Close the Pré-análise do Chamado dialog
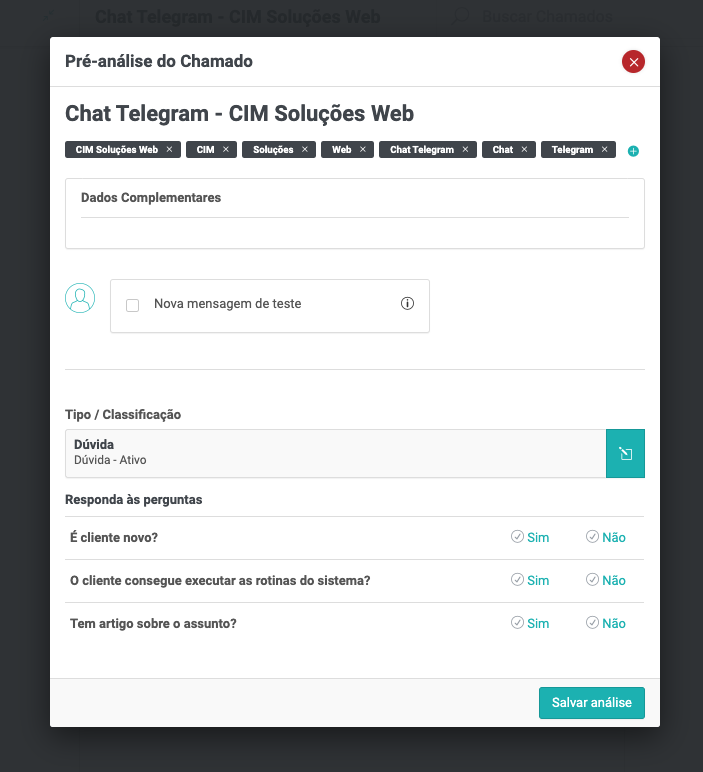 [633, 62]
